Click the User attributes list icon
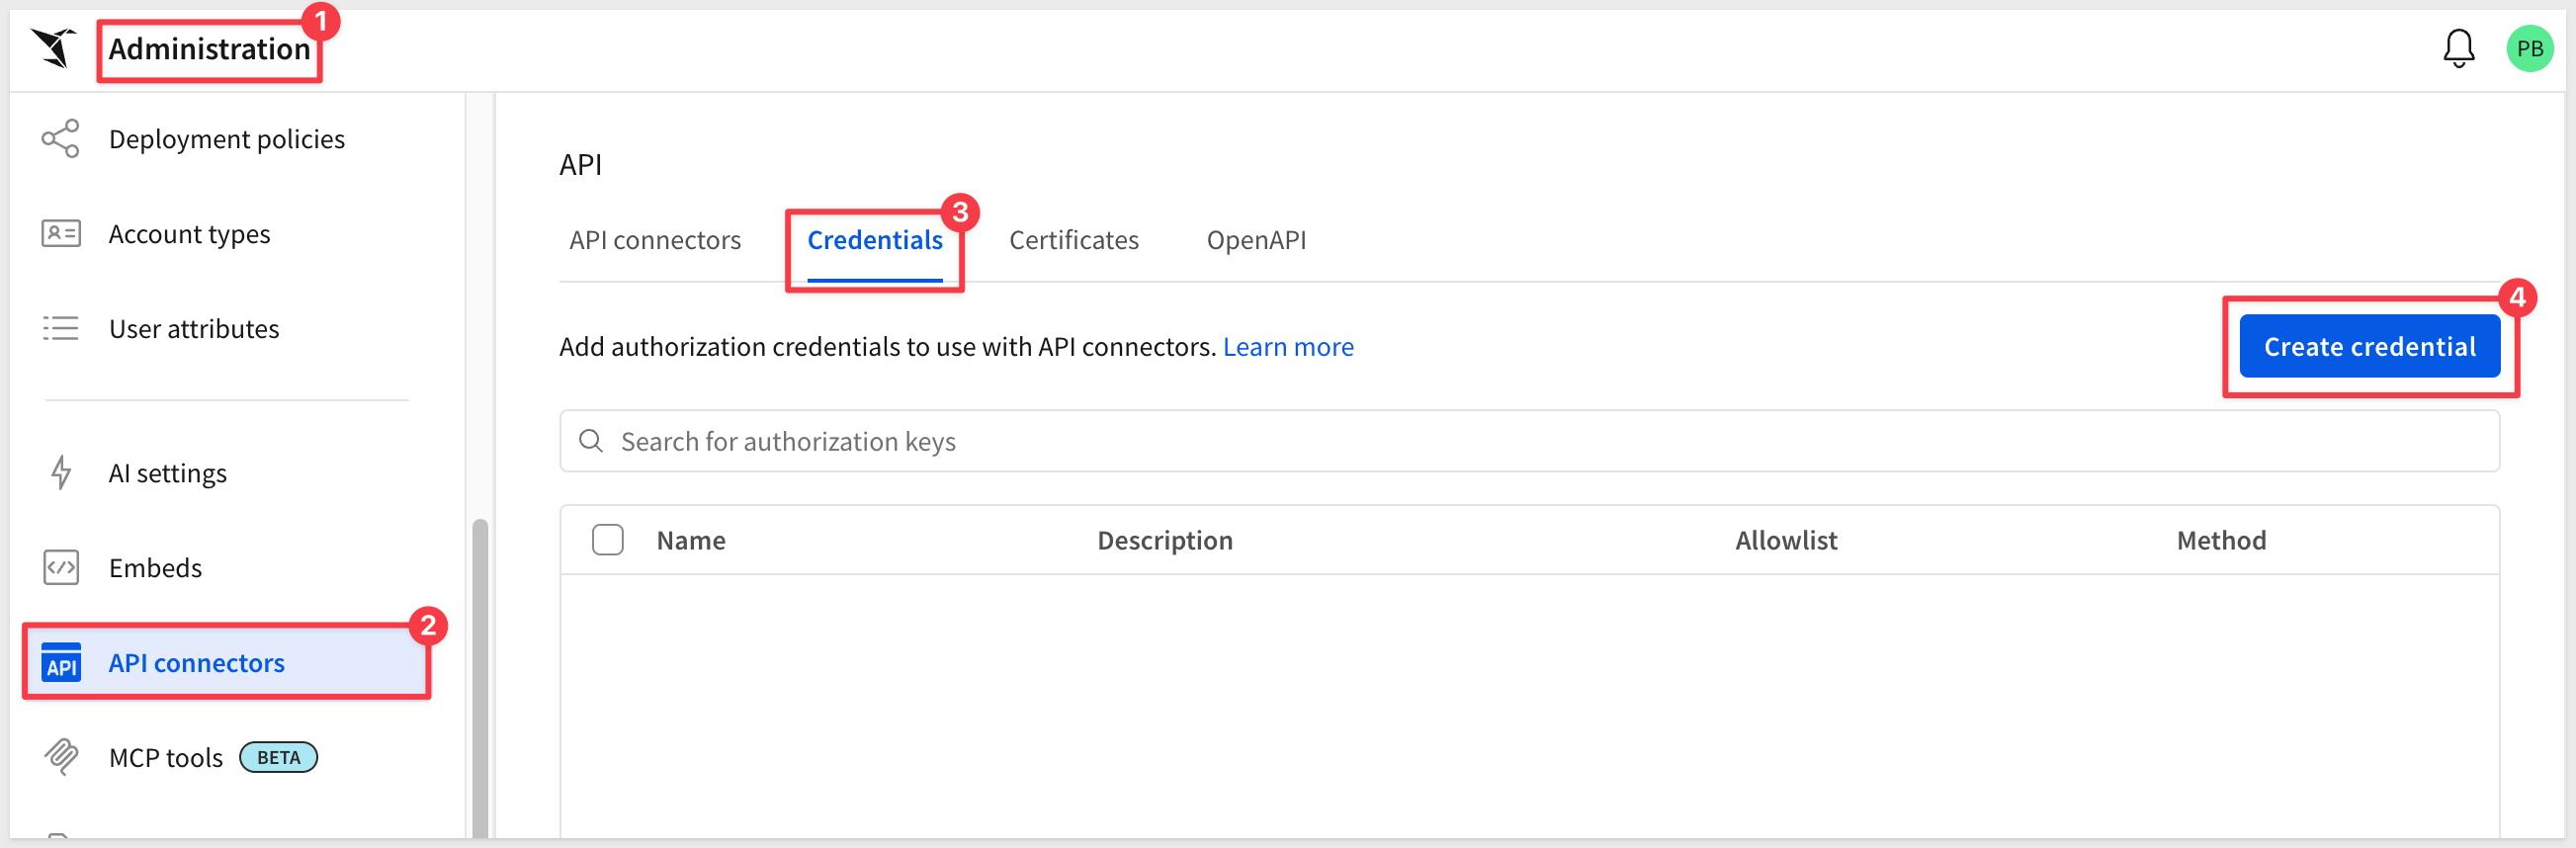 (x=60, y=328)
